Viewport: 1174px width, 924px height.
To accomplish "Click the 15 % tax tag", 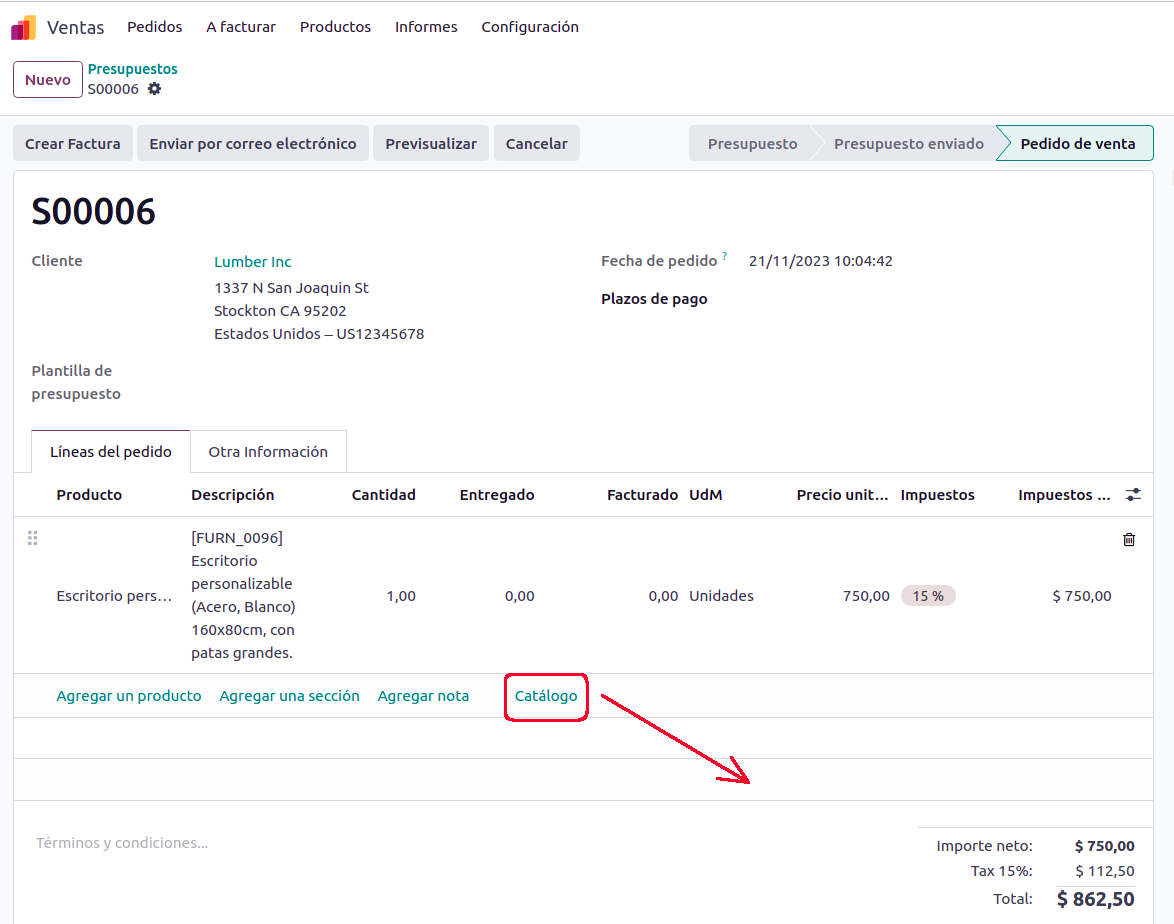I will point(928,596).
